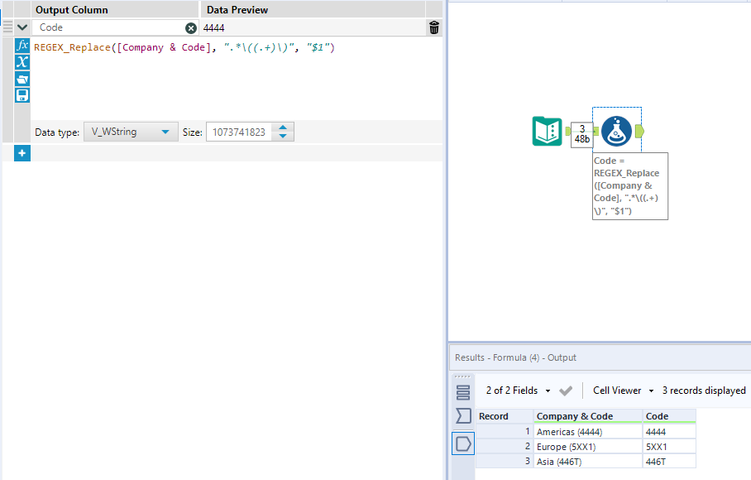Open the Data type V_WString dropdown

131,132
